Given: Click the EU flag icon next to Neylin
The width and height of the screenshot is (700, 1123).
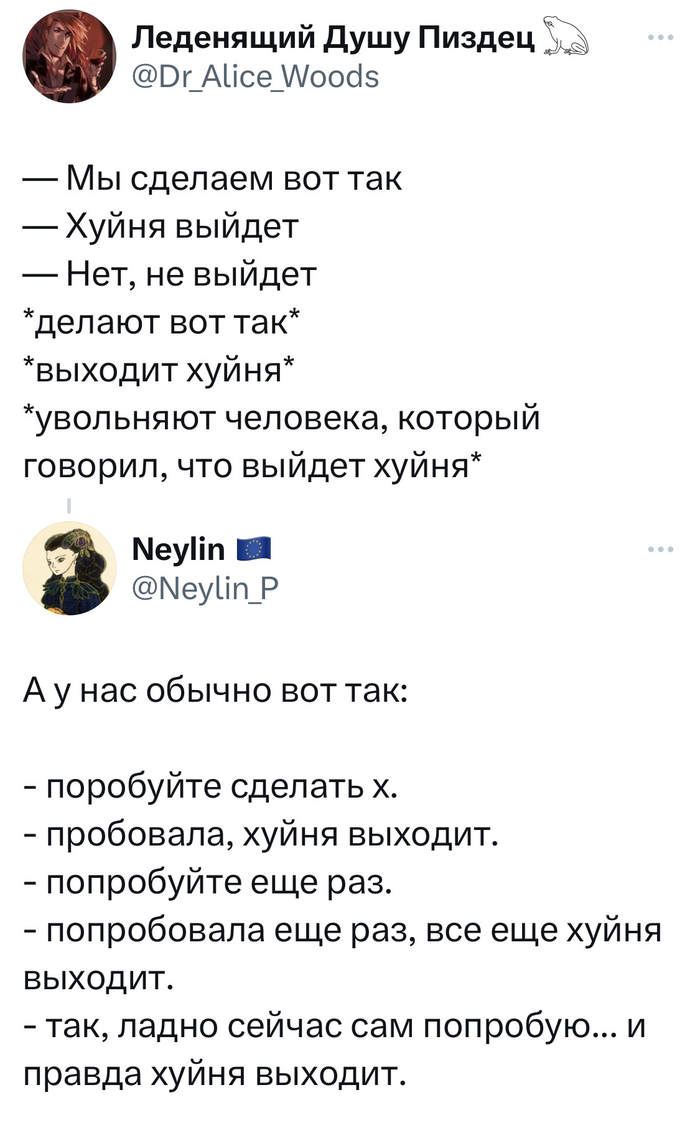Looking at the screenshot, I should click(255, 547).
